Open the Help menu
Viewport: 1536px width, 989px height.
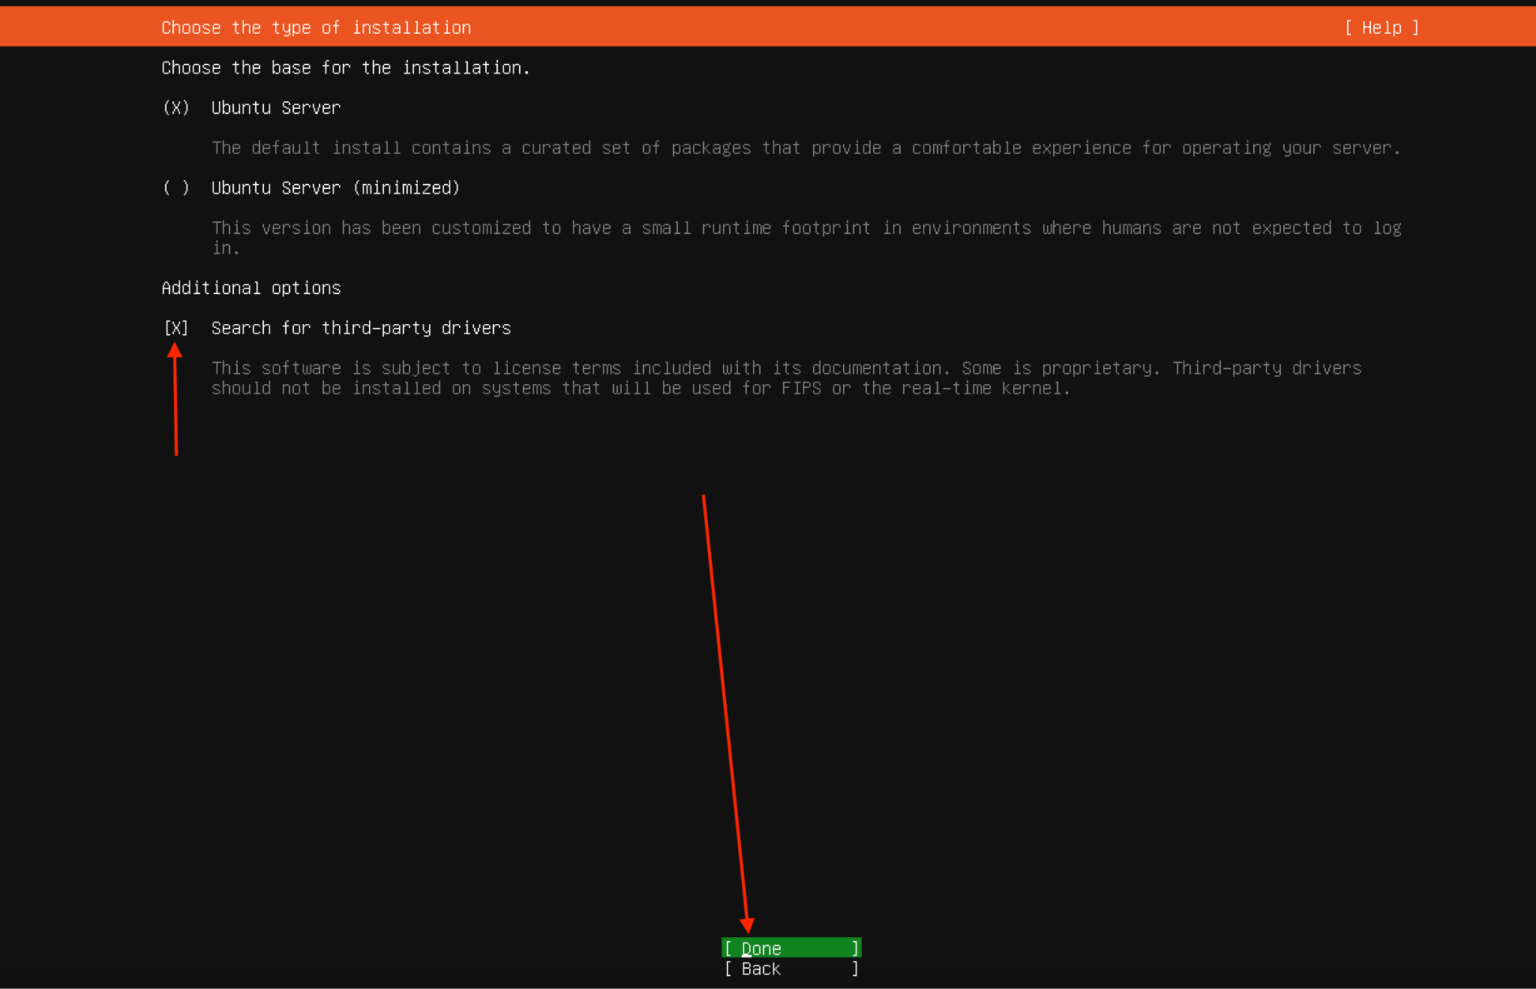tap(1381, 27)
